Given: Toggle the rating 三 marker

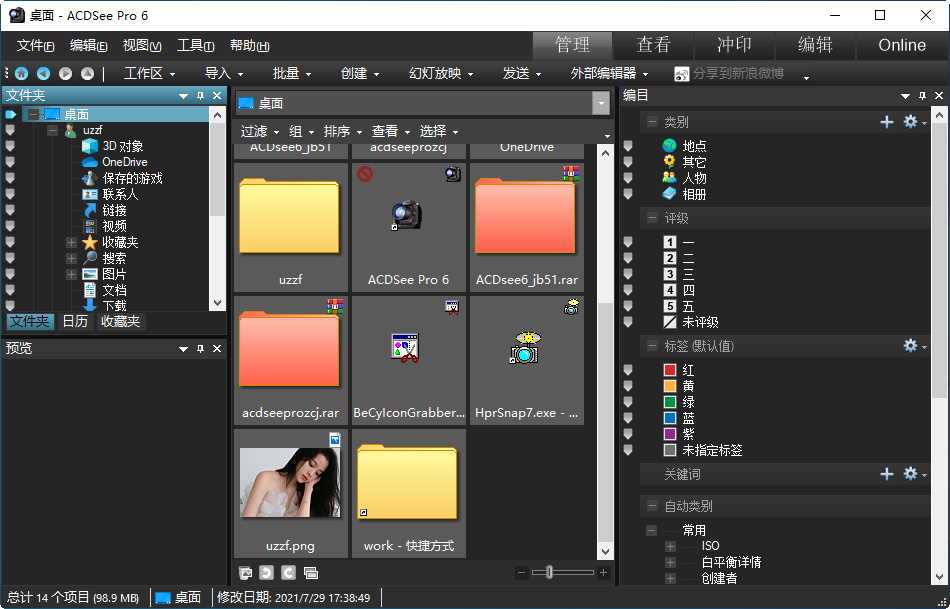Looking at the screenshot, I should (628, 274).
